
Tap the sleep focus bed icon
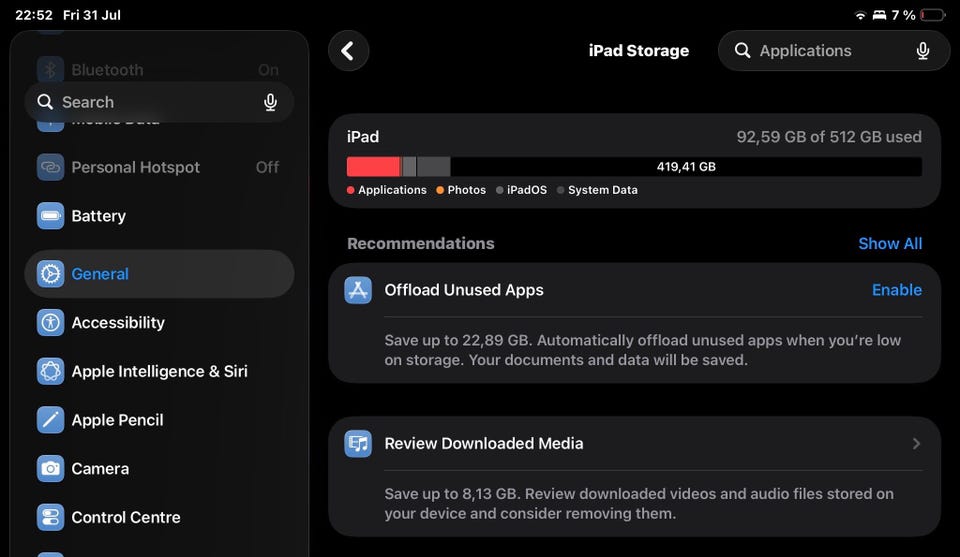tap(879, 15)
